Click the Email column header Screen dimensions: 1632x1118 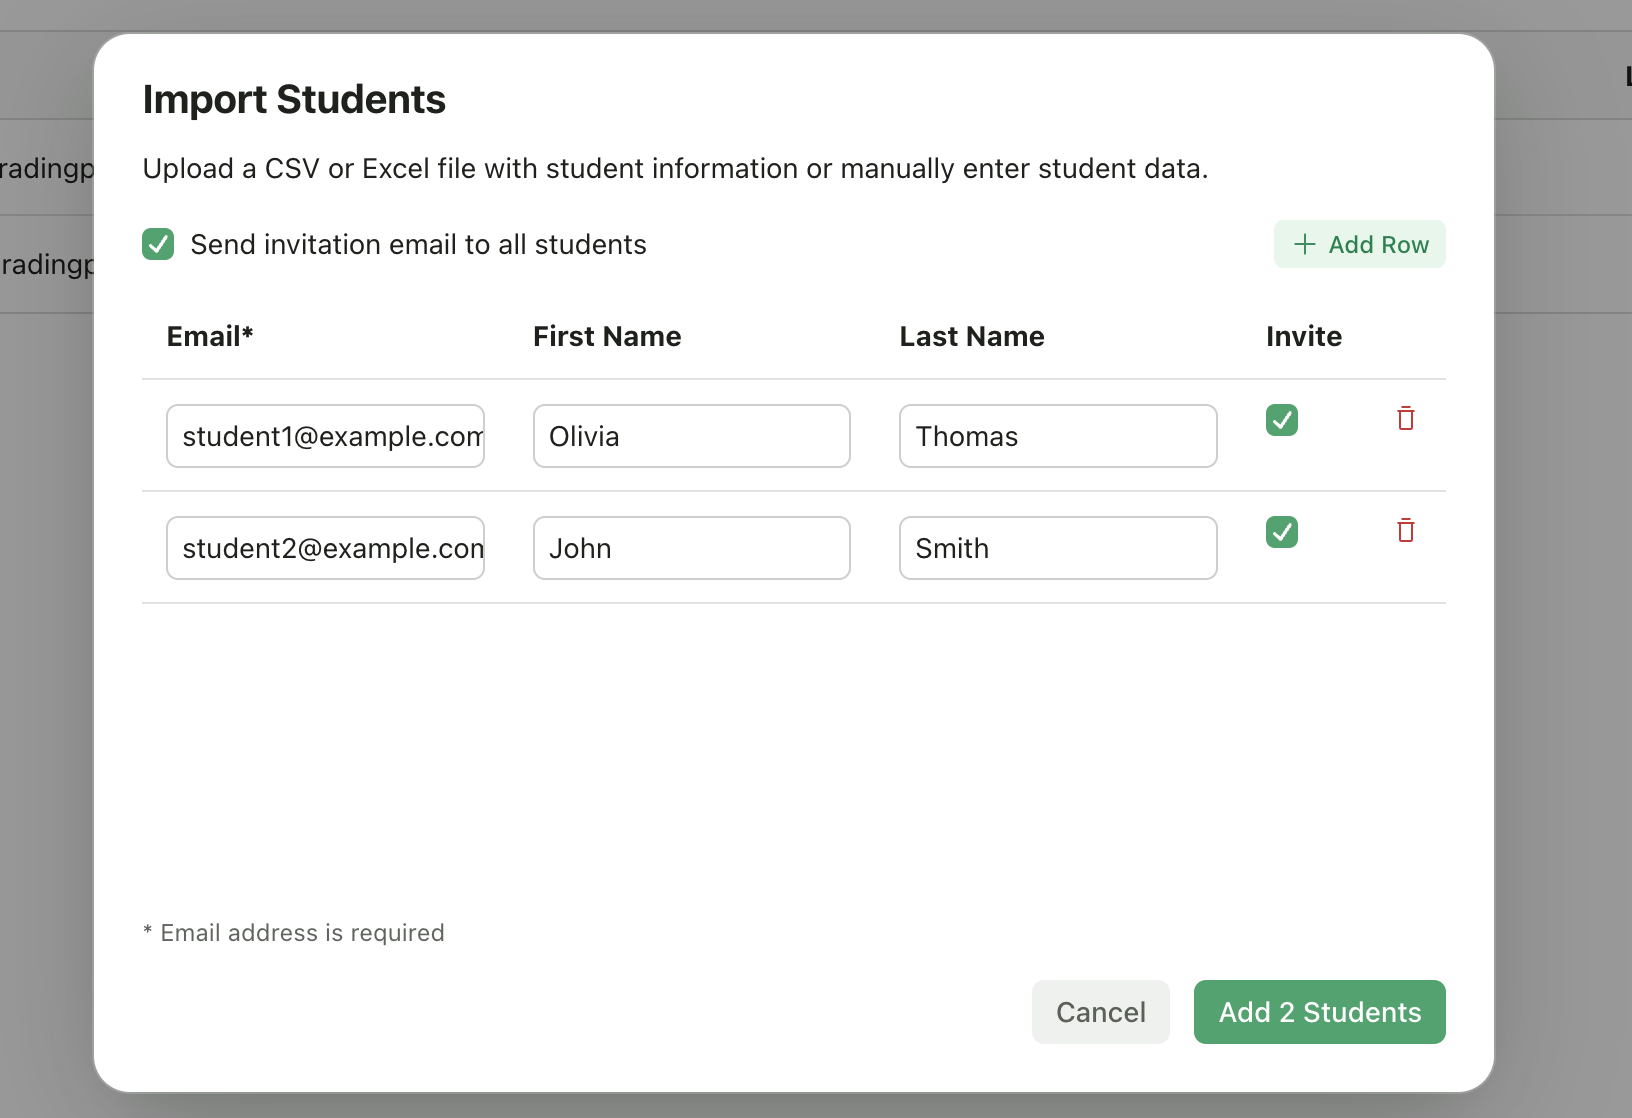point(209,337)
